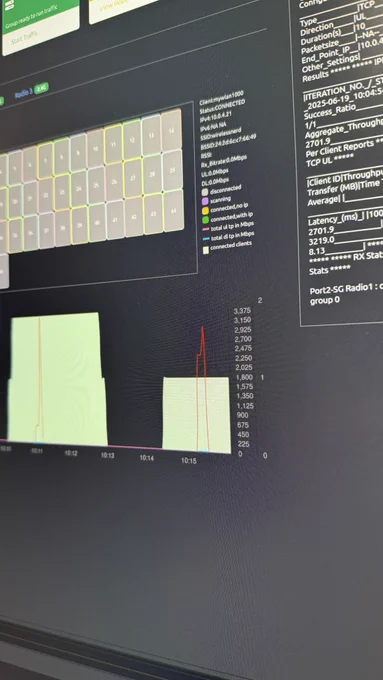The height and width of the screenshot is (680, 383).
Task: Select client tile 29
Action: (x=172, y=170)
